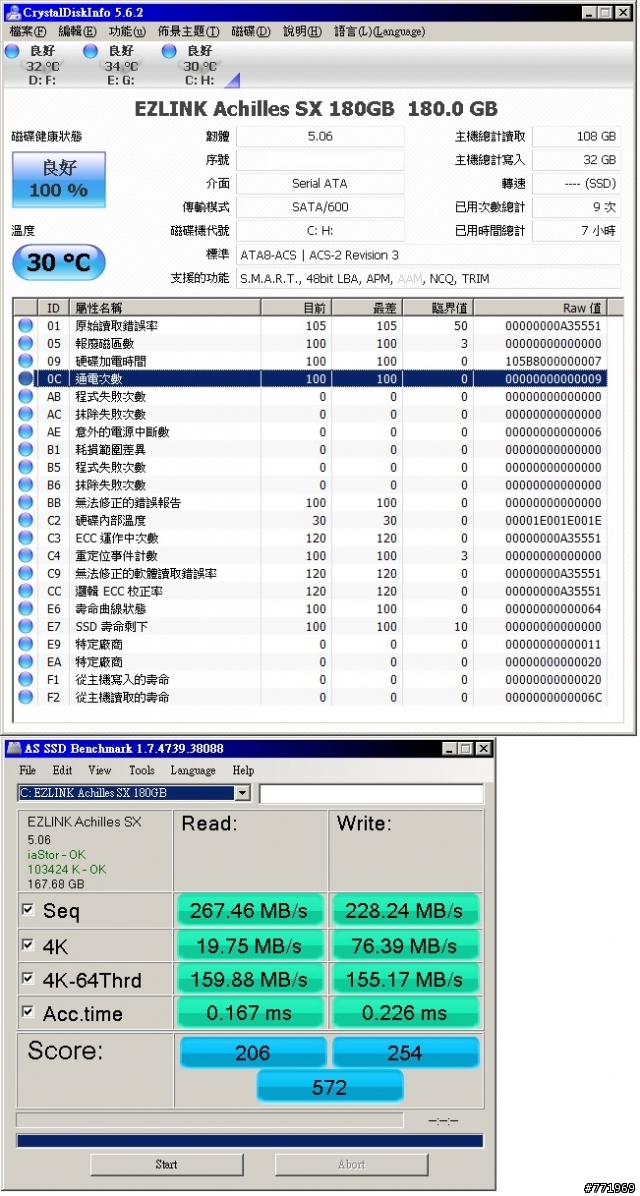Toggle the Seq test checkbox
The height and width of the screenshot is (1196, 640).
[x=28, y=909]
